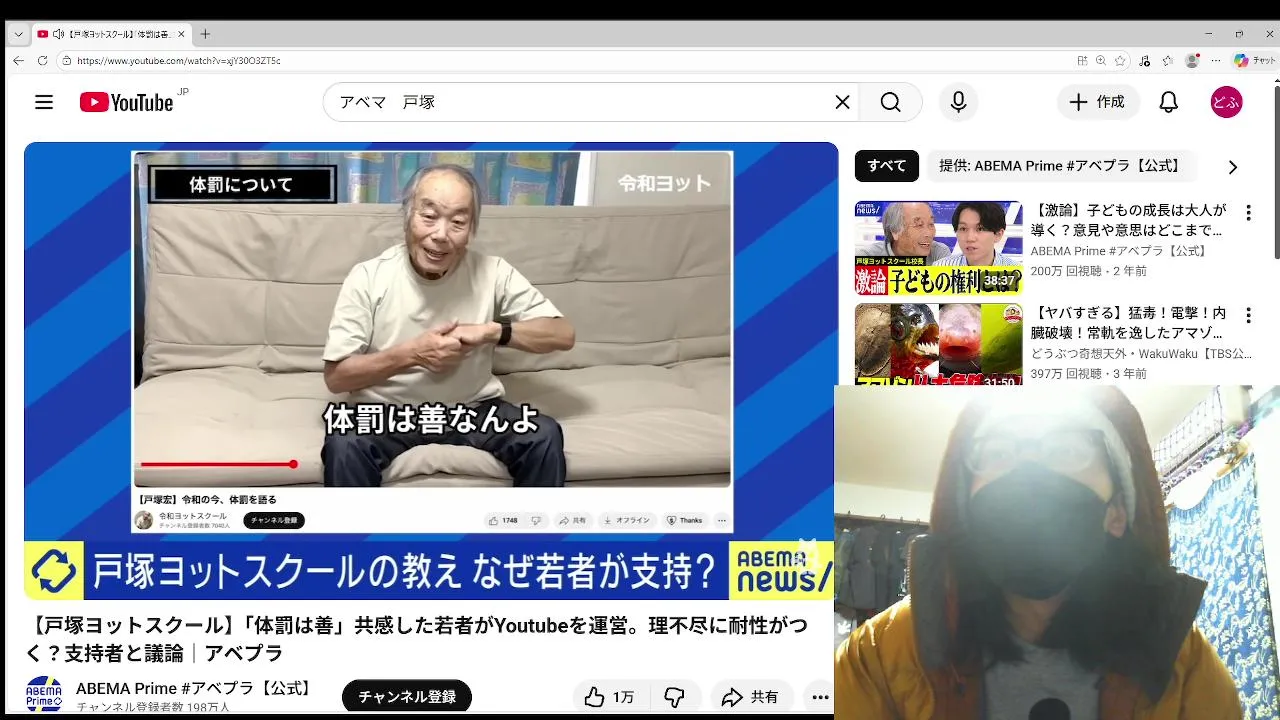1280x720 pixels.
Task: Subscribe with the チャンネル登録 button
Action: tap(407, 696)
